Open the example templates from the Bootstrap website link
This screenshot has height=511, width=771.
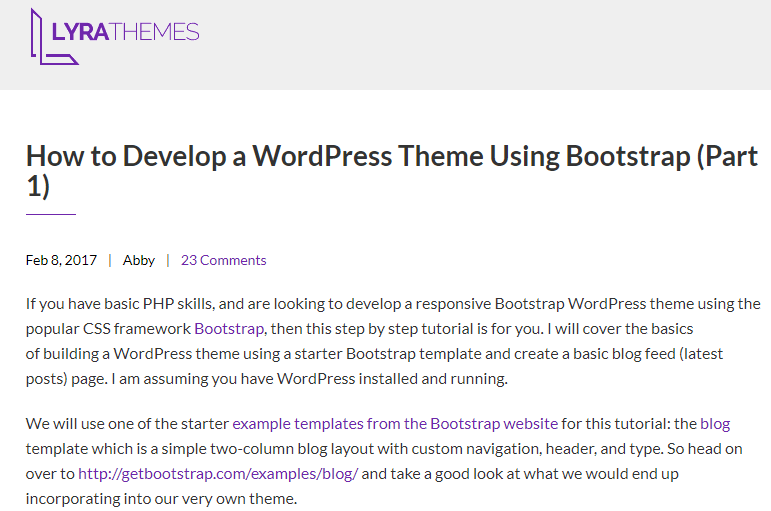click(395, 423)
